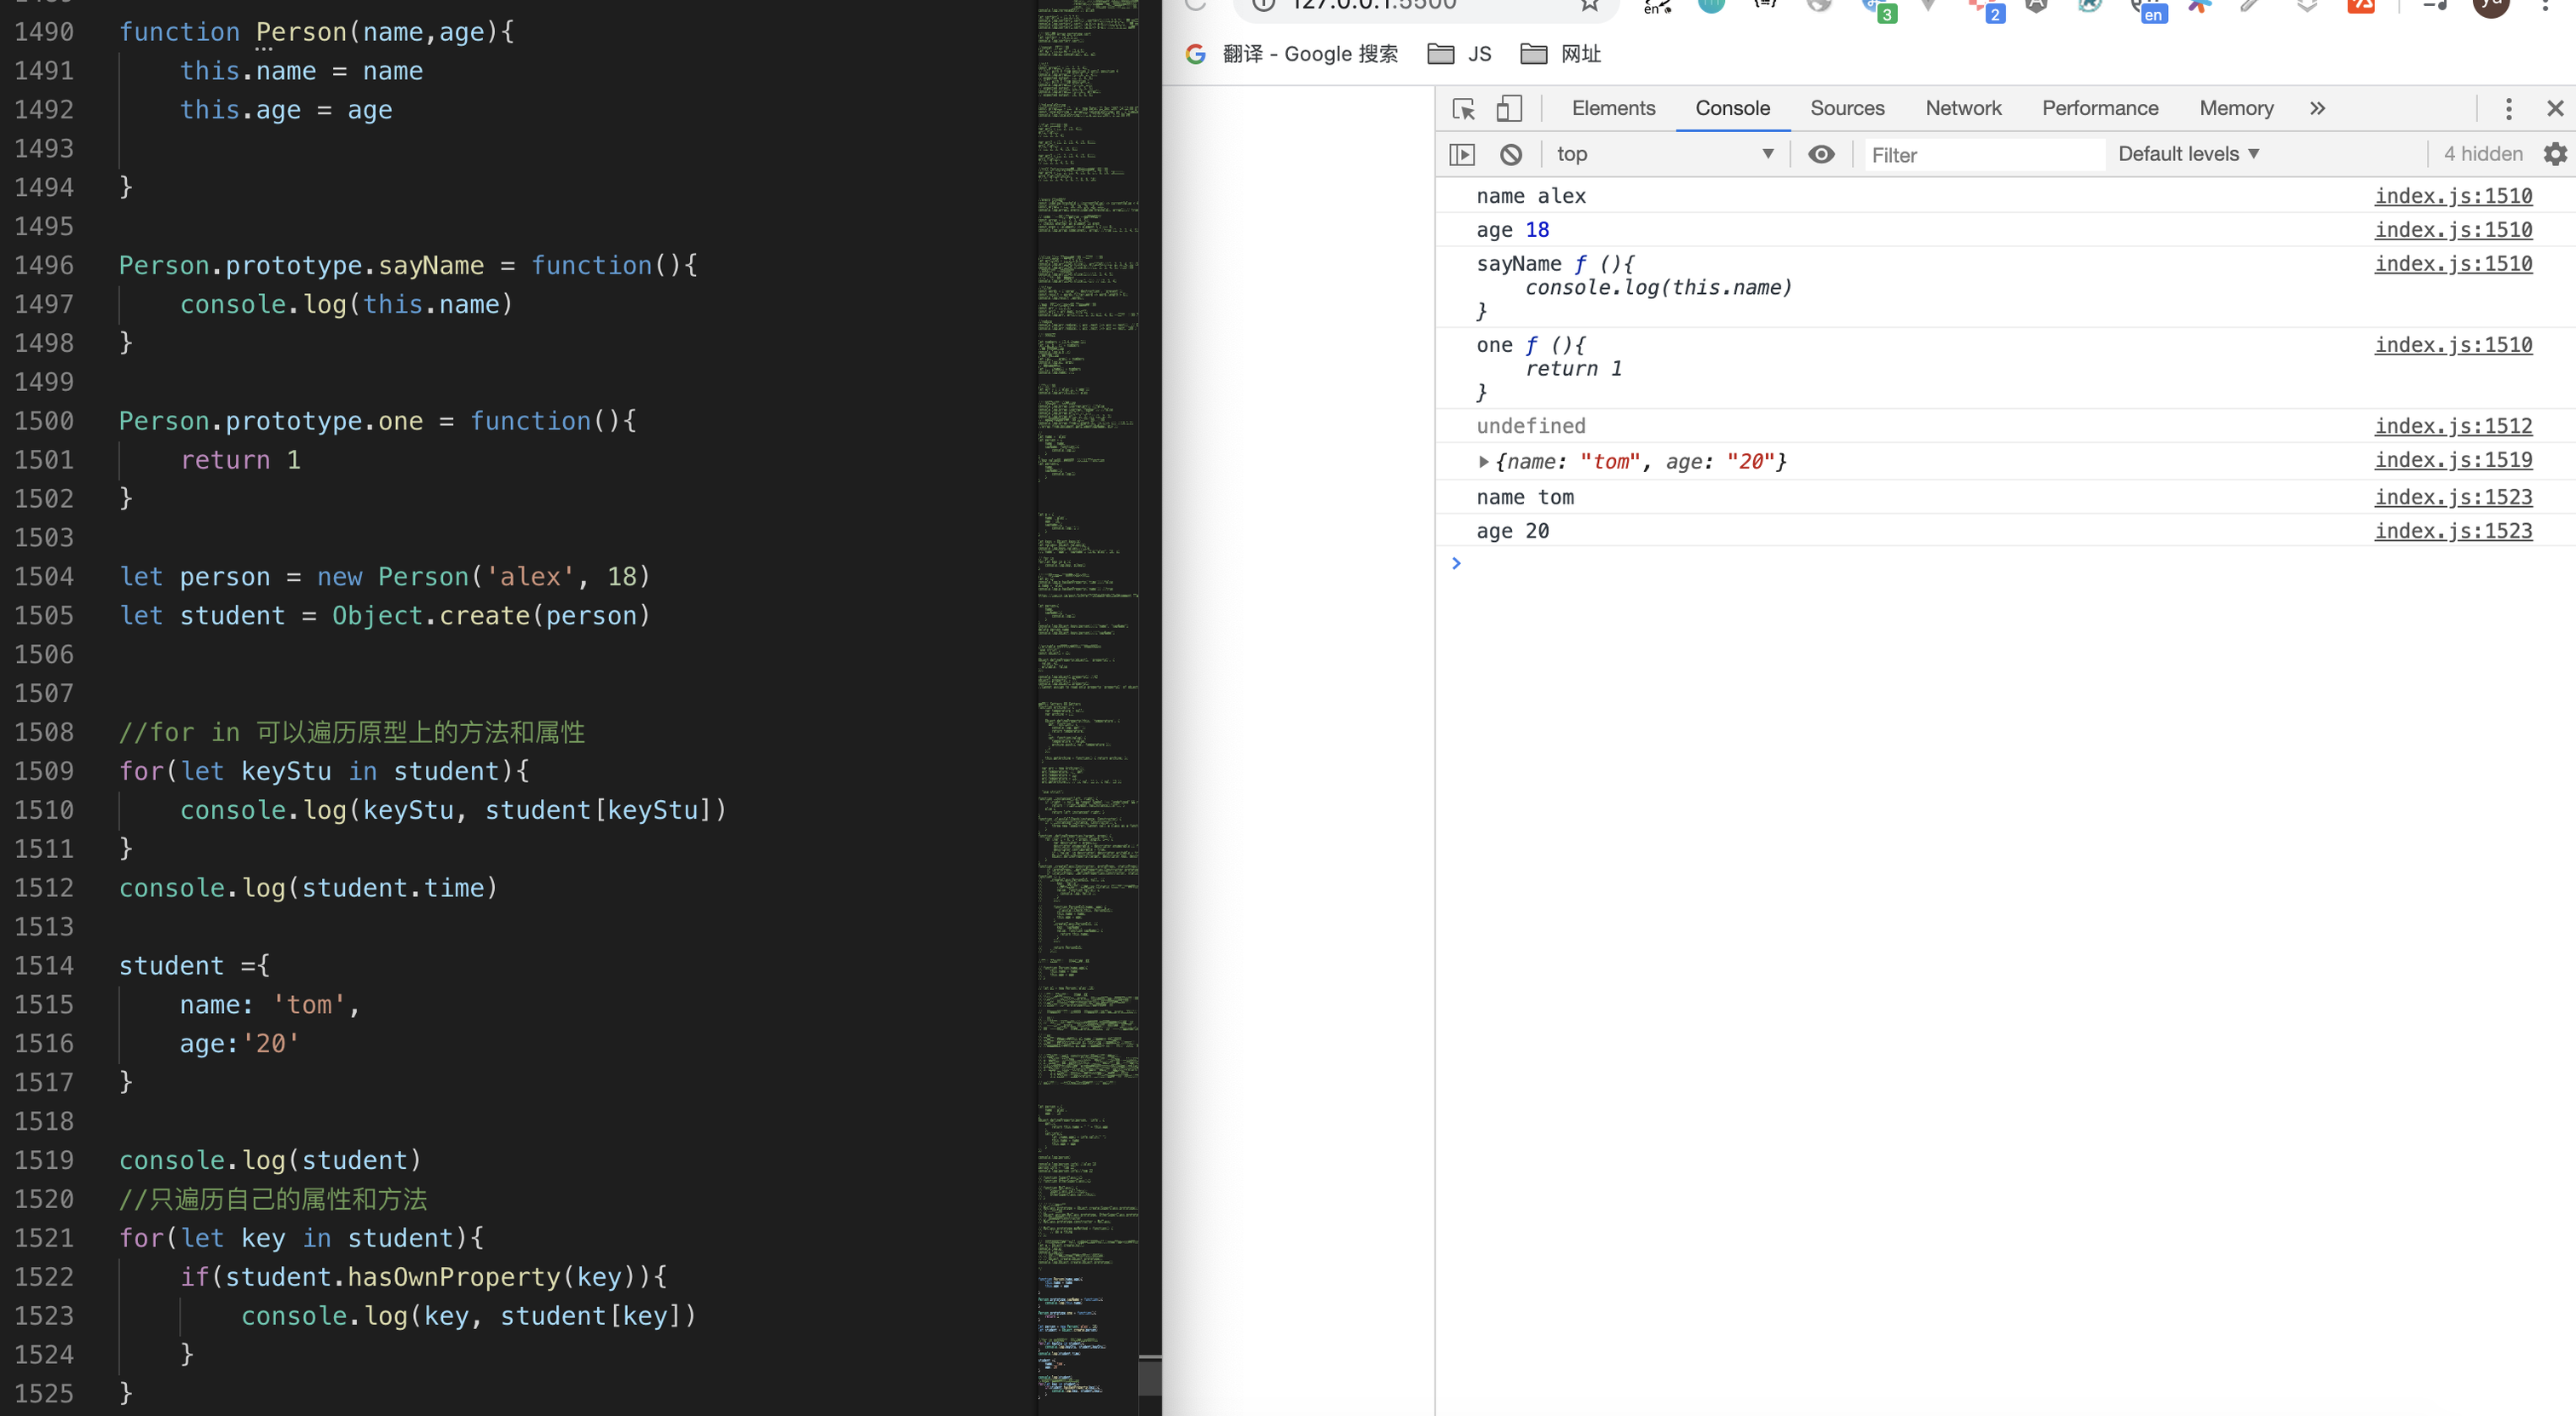The image size is (2576, 1416).
Task: Open the Default levels dropdown
Action: pyautogui.click(x=2188, y=154)
